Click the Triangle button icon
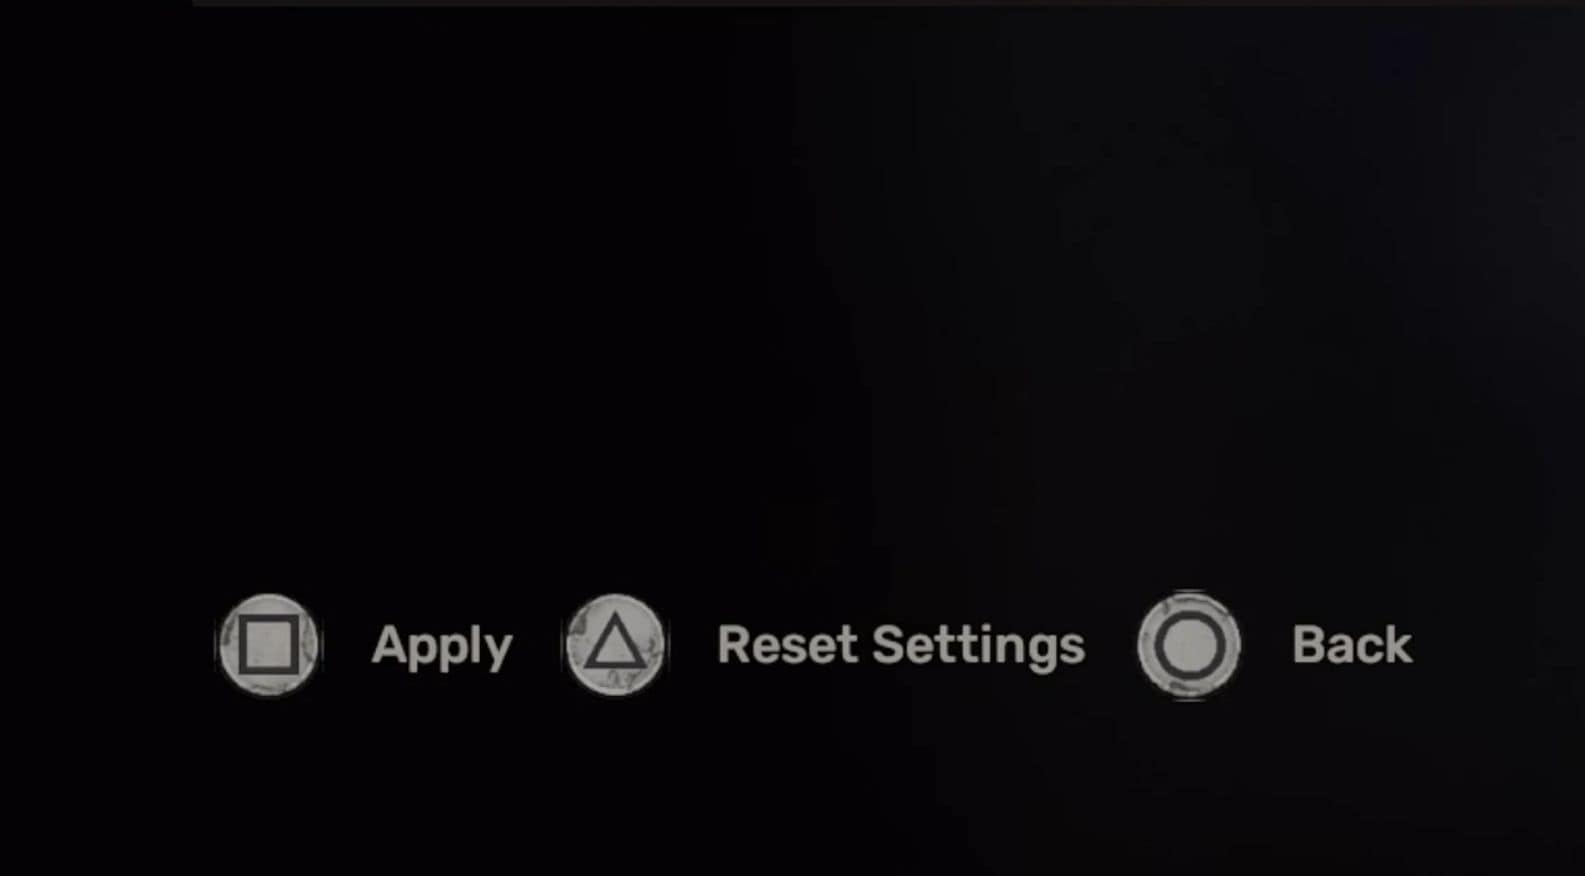Screen dimensions: 1585x876 click(x=615, y=645)
